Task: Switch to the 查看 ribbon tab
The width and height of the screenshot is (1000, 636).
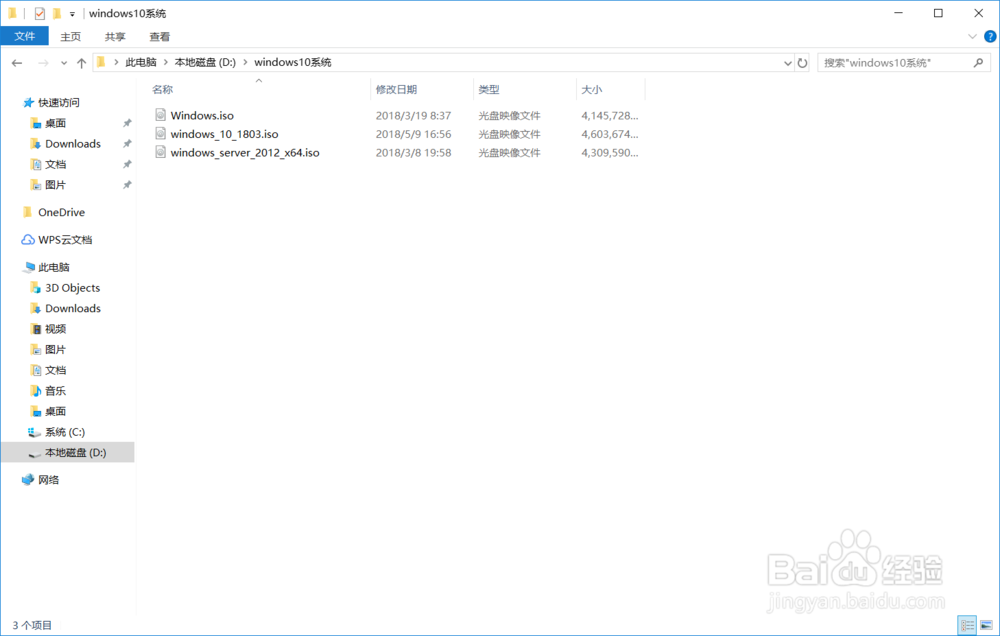Action: click(x=159, y=36)
